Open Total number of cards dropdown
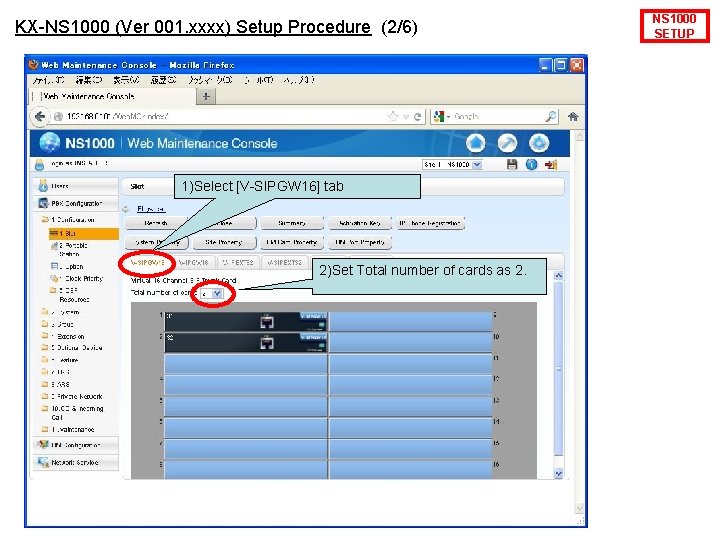720x540 pixels. [212, 293]
